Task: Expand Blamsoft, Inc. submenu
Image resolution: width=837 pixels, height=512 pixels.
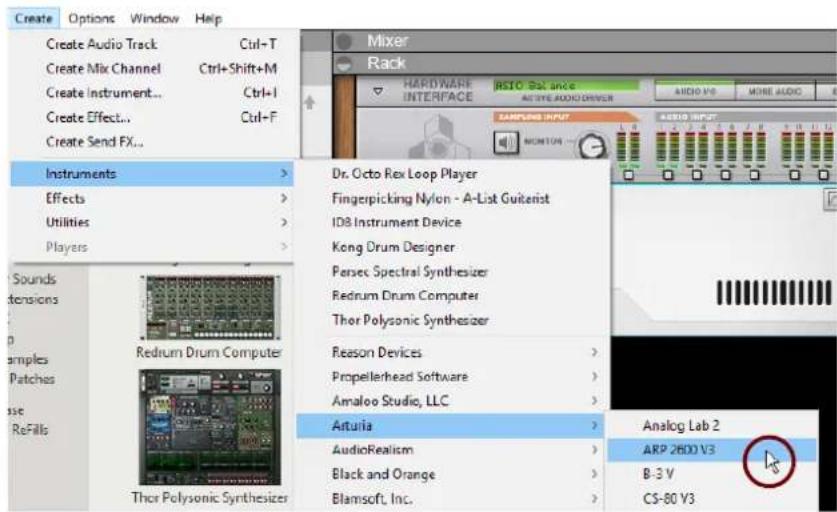Action: tap(451, 499)
